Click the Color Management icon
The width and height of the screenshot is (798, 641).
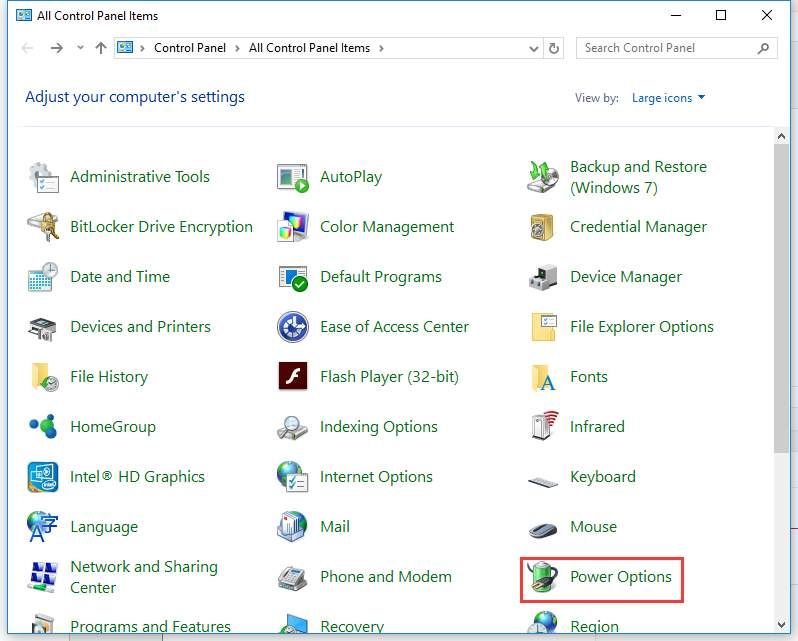pyautogui.click(x=293, y=227)
